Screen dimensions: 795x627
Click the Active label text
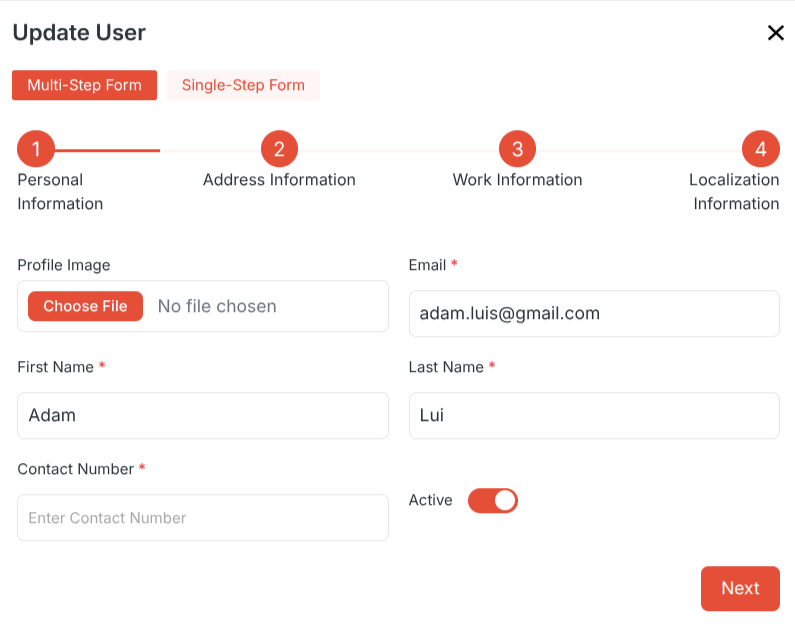(x=430, y=500)
